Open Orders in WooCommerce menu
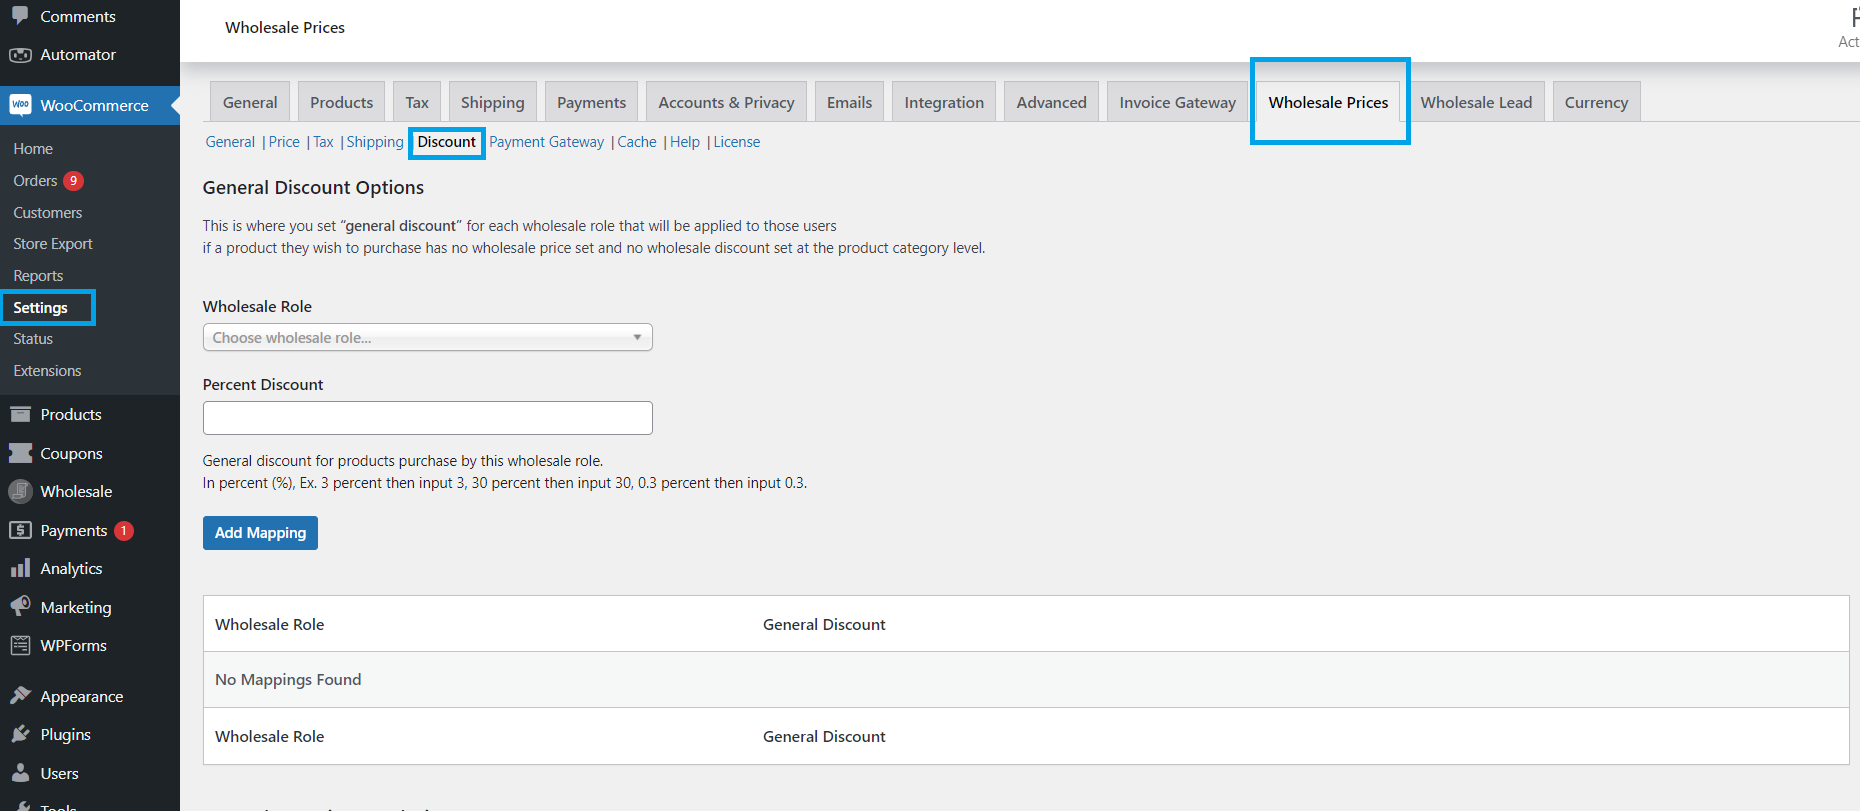This screenshot has height=811, width=1860. click(x=35, y=181)
